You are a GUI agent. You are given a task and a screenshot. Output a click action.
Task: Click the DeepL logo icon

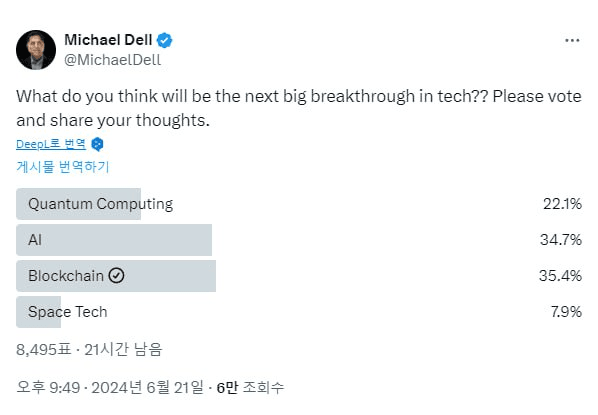(98, 144)
